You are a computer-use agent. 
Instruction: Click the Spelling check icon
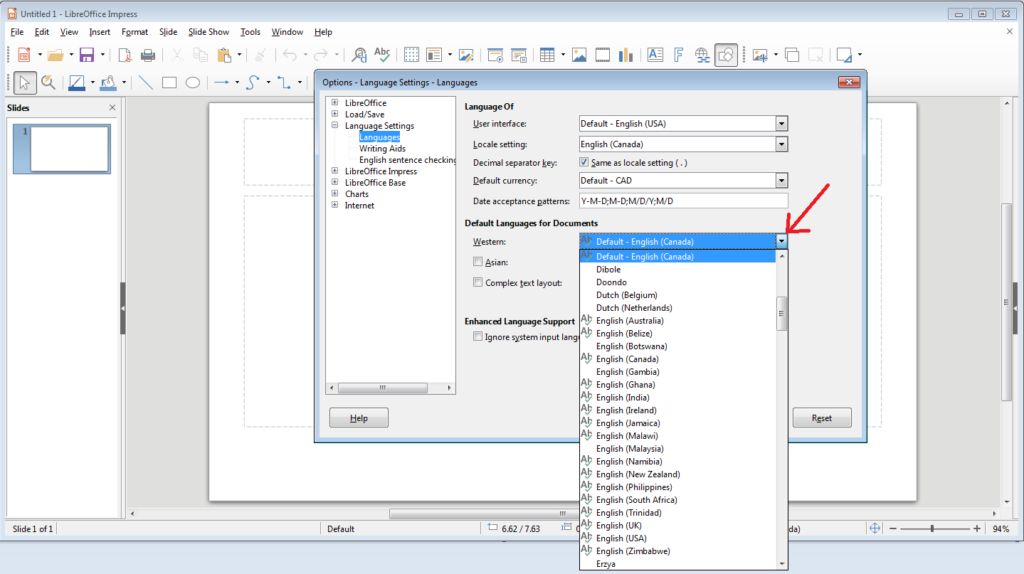pyautogui.click(x=382, y=55)
